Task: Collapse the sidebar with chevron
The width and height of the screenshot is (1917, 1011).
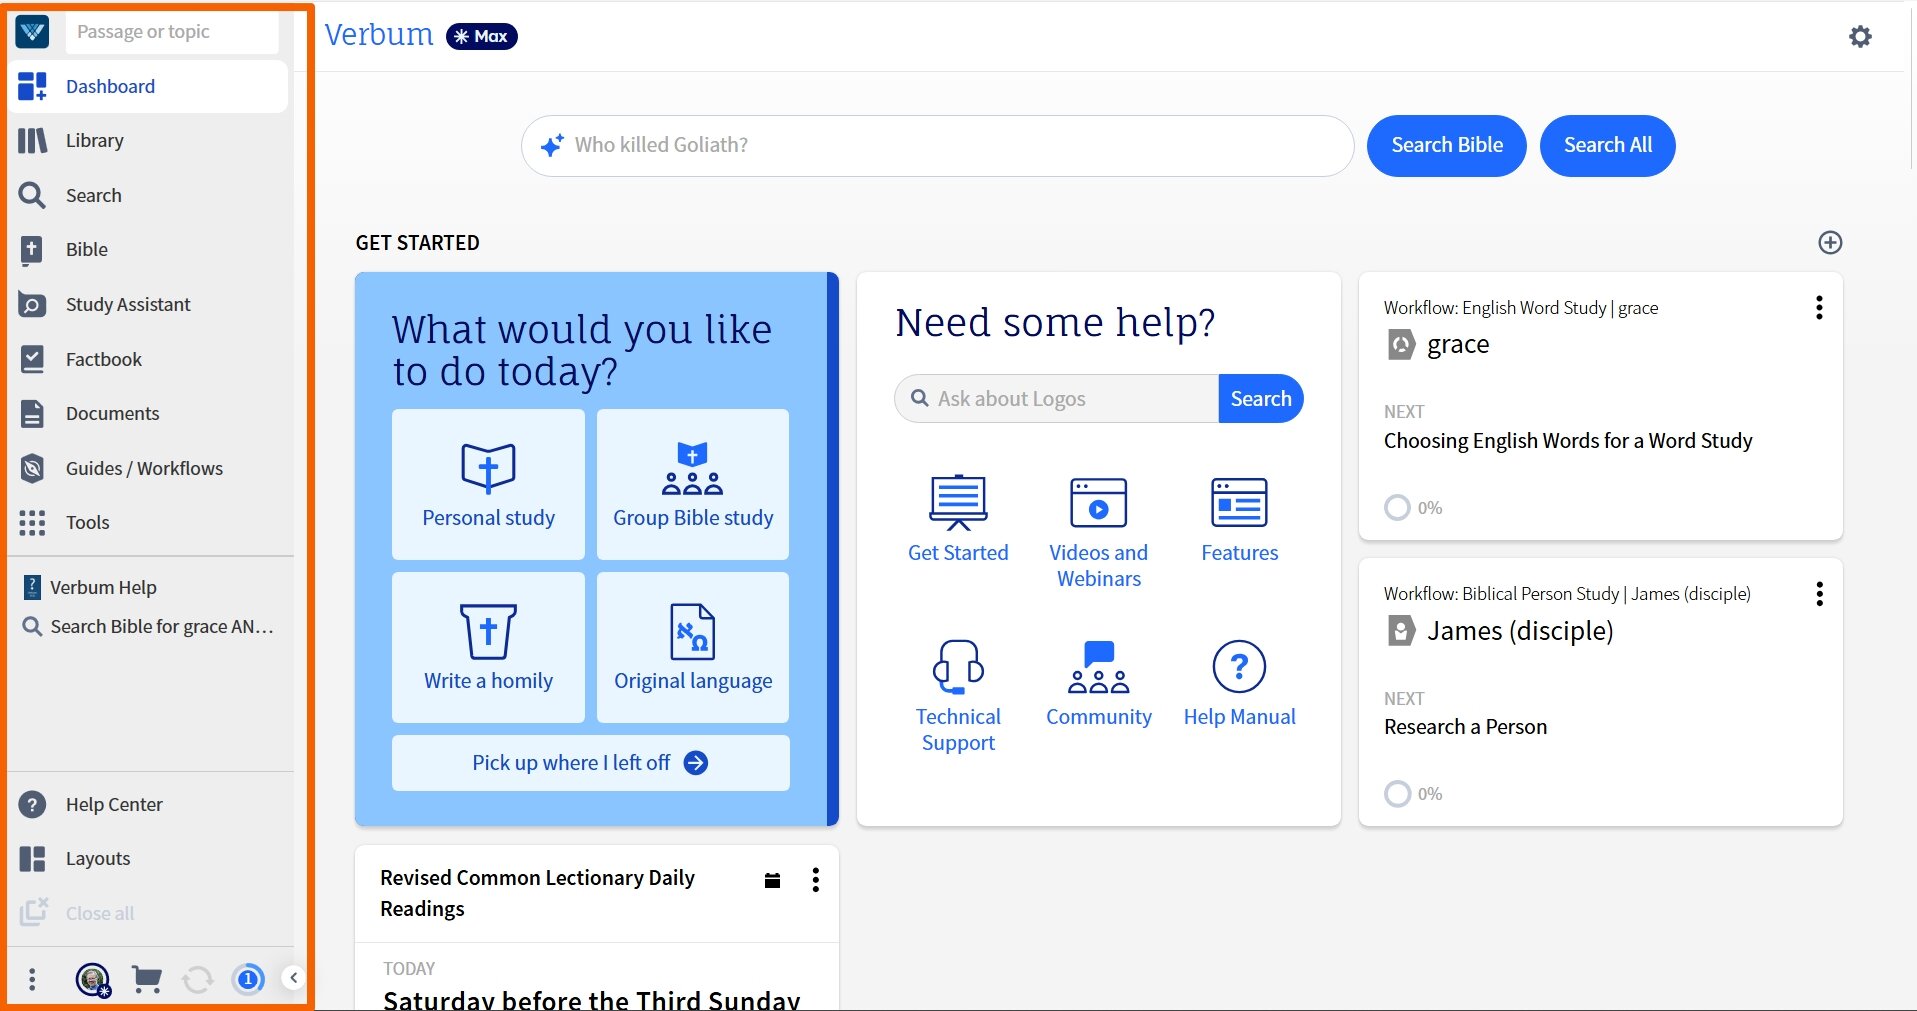Action: pos(293,978)
